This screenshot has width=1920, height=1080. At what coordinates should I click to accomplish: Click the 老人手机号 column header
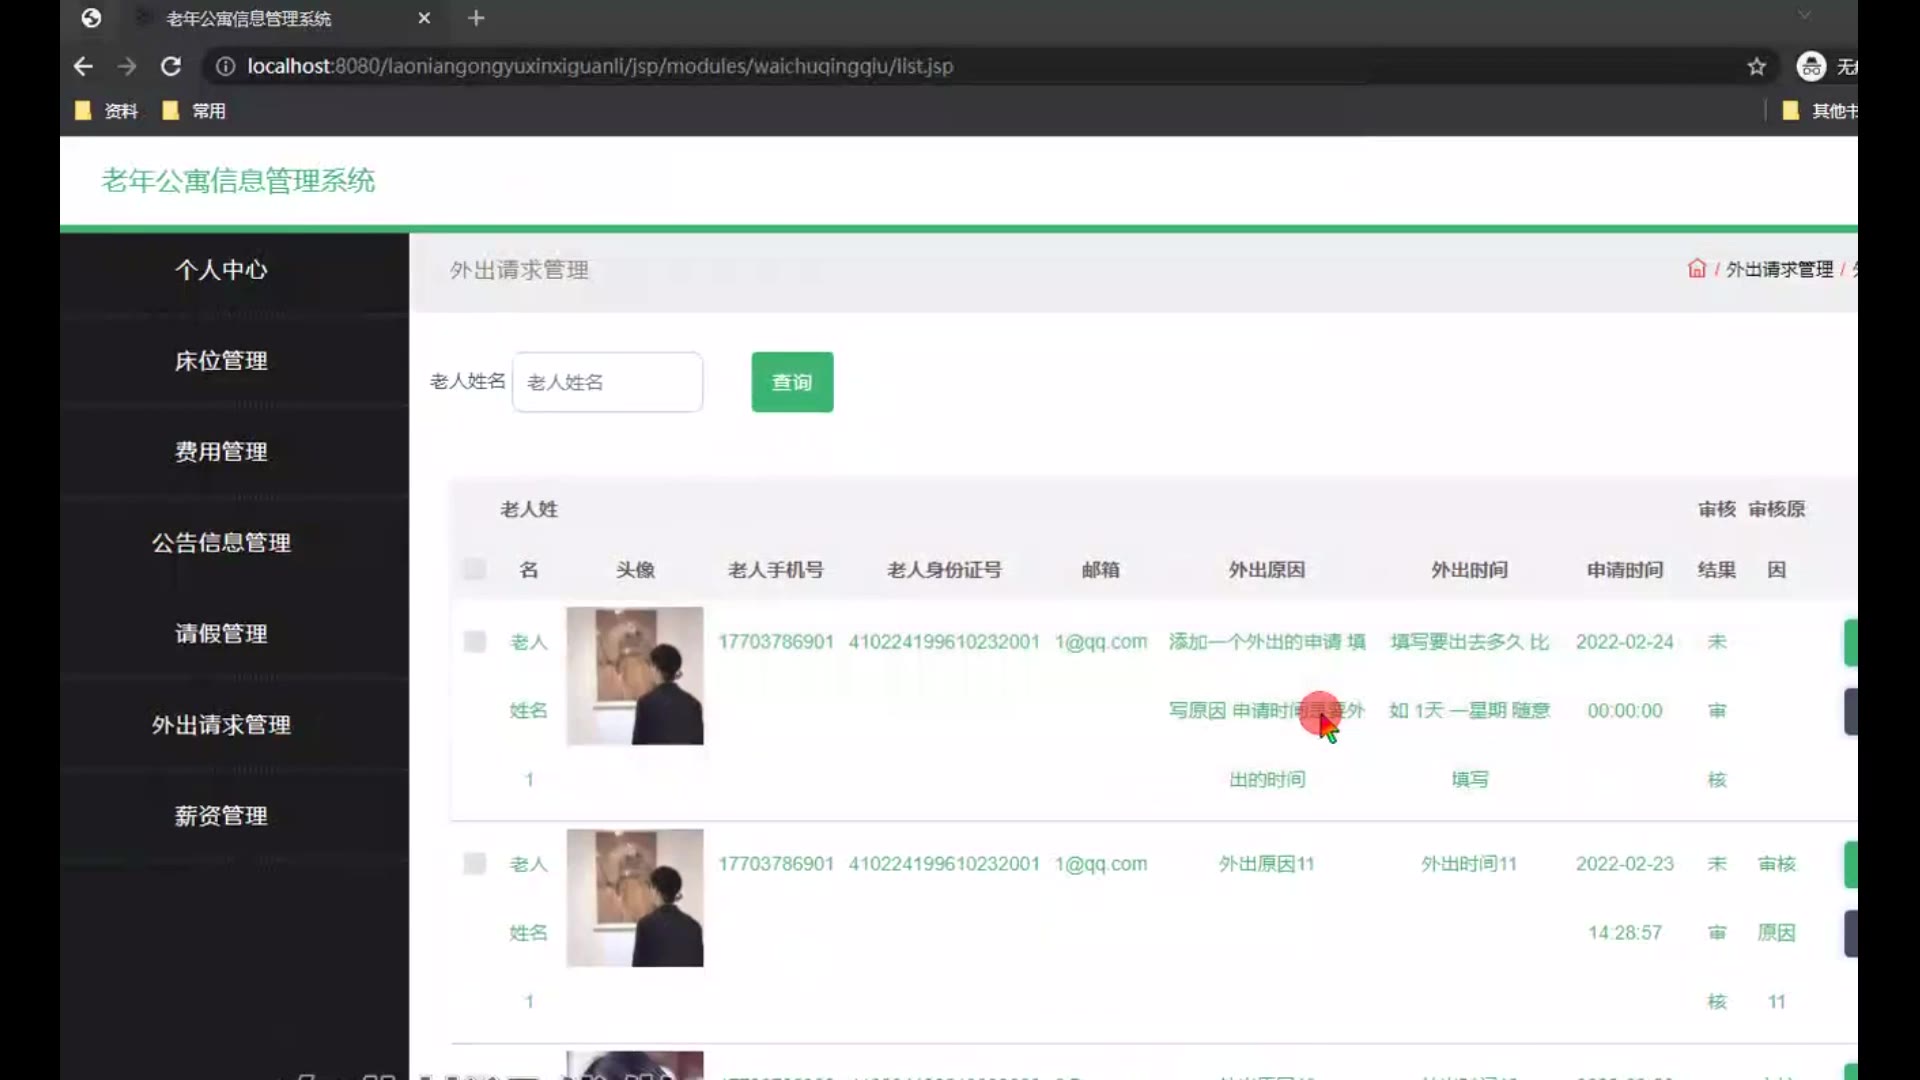tap(776, 570)
